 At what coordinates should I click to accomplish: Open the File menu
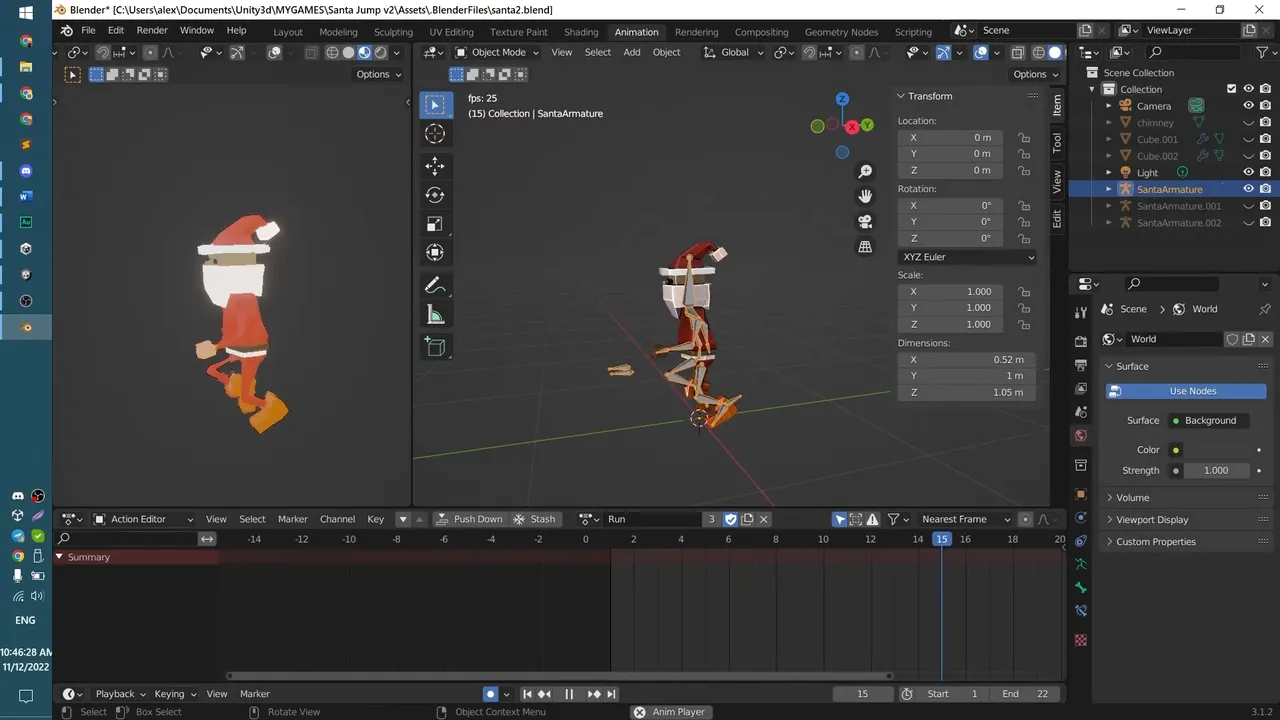[88, 30]
